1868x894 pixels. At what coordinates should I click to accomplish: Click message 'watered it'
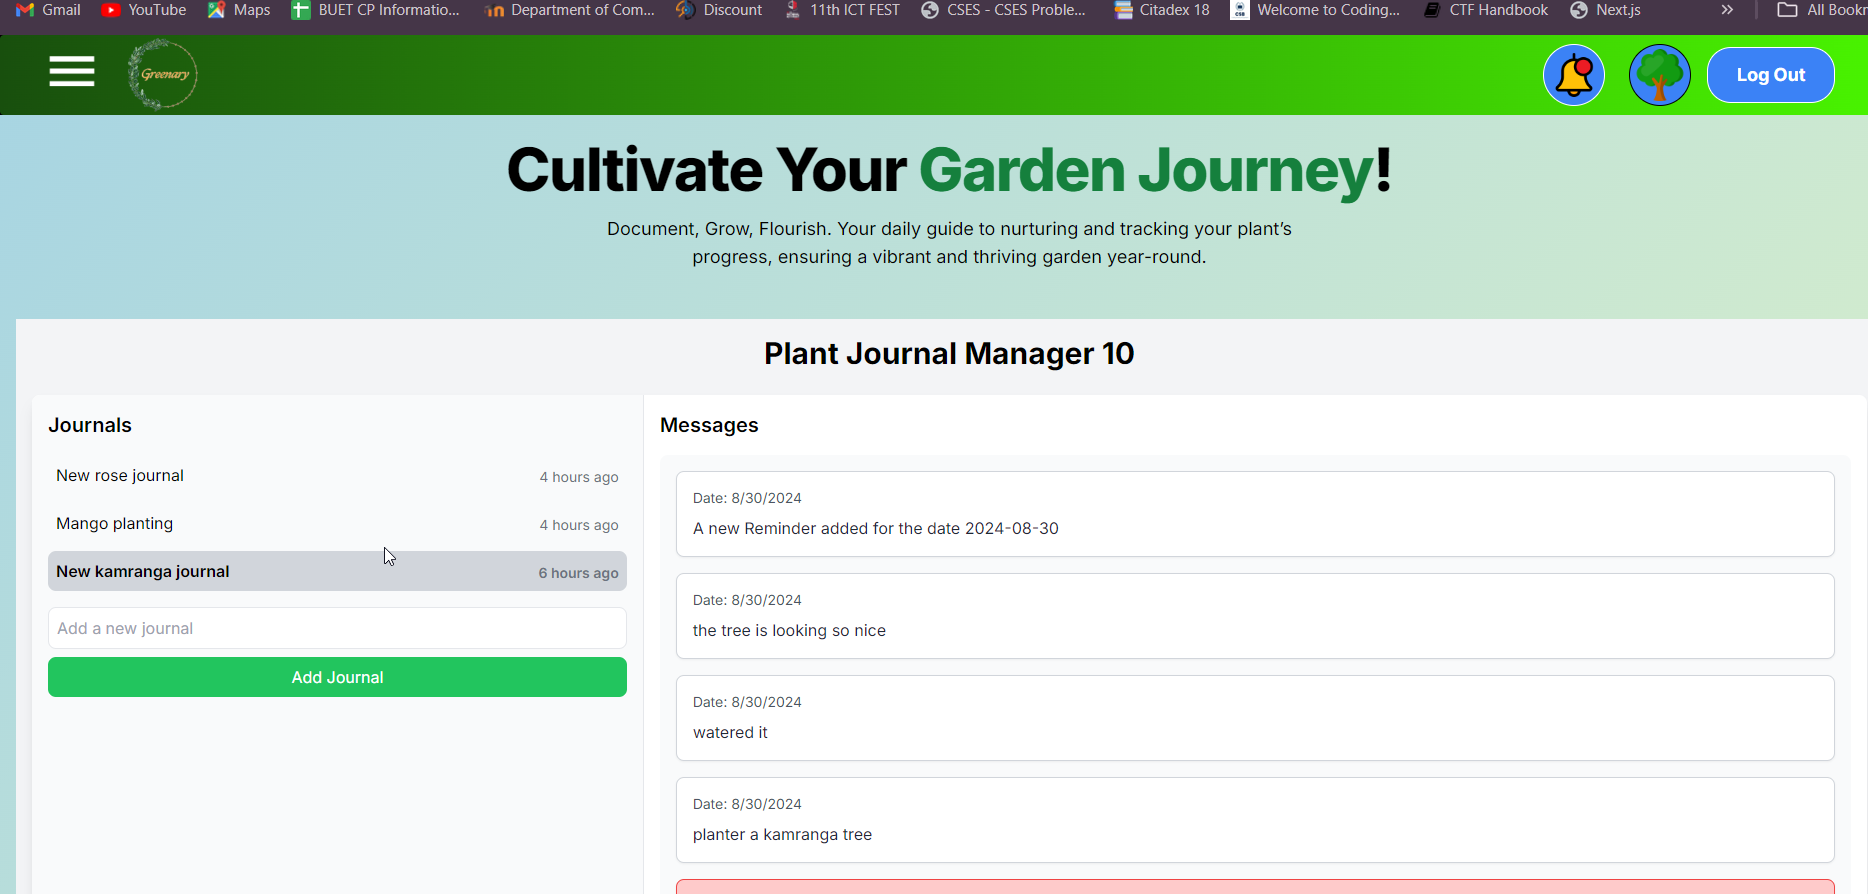[1255, 718]
